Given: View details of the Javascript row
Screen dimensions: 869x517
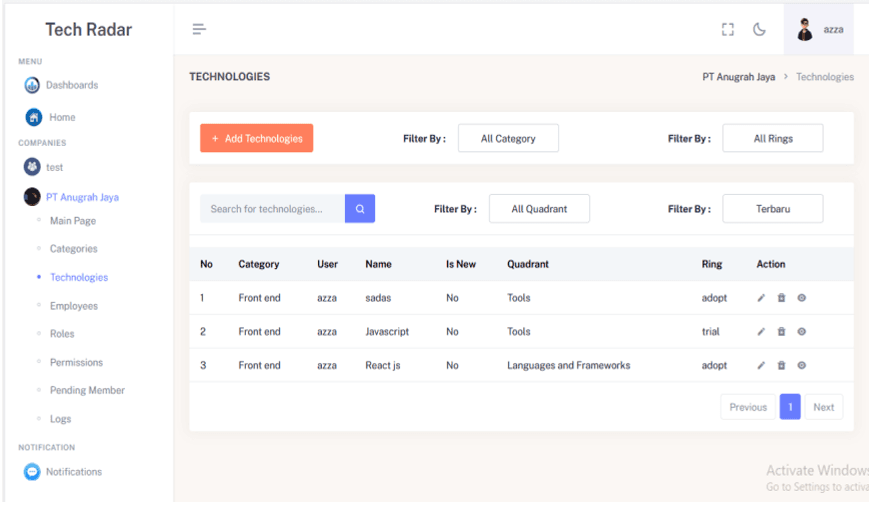Looking at the screenshot, I should (x=801, y=331).
